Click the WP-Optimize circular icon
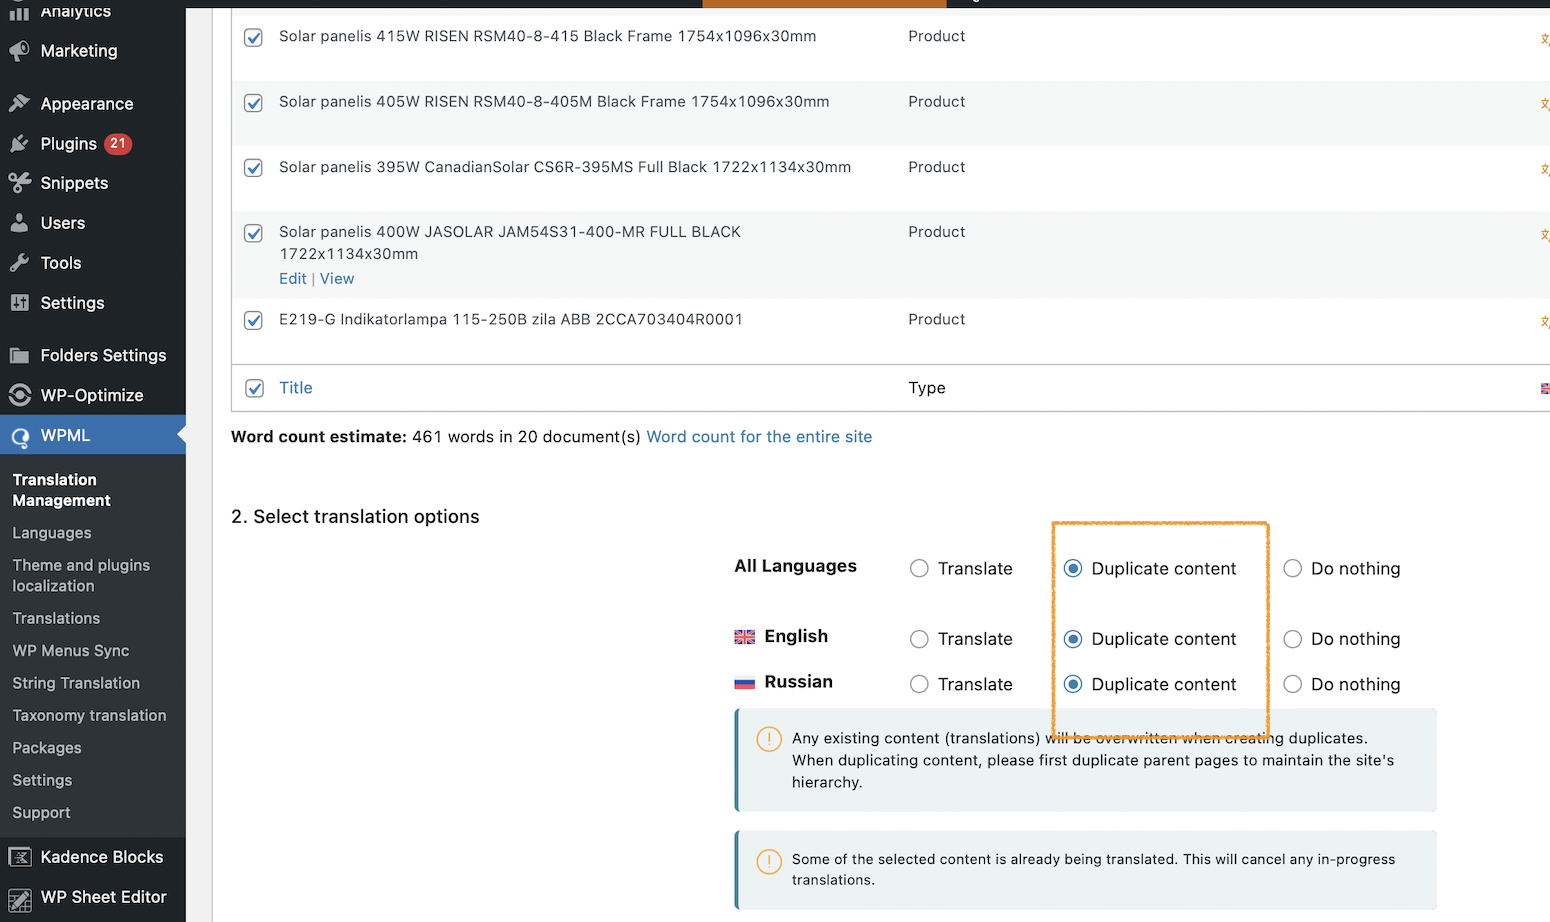1550x922 pixels. tap(19, 395)
